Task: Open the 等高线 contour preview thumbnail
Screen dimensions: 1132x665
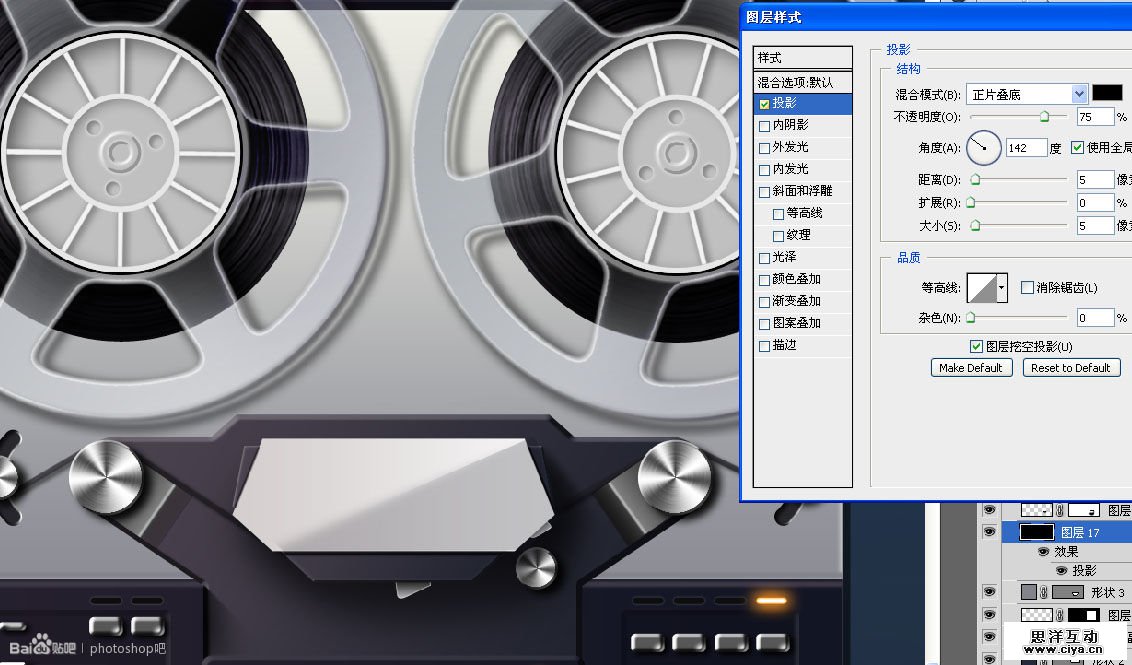Action: (x=982, y=287)
